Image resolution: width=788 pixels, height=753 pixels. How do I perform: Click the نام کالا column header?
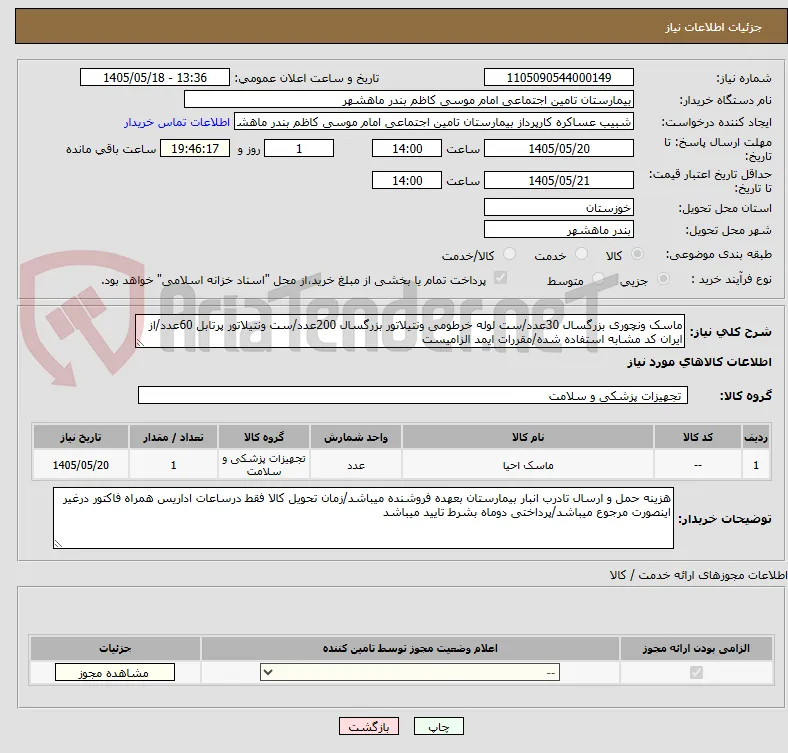(x=528, y=437)
